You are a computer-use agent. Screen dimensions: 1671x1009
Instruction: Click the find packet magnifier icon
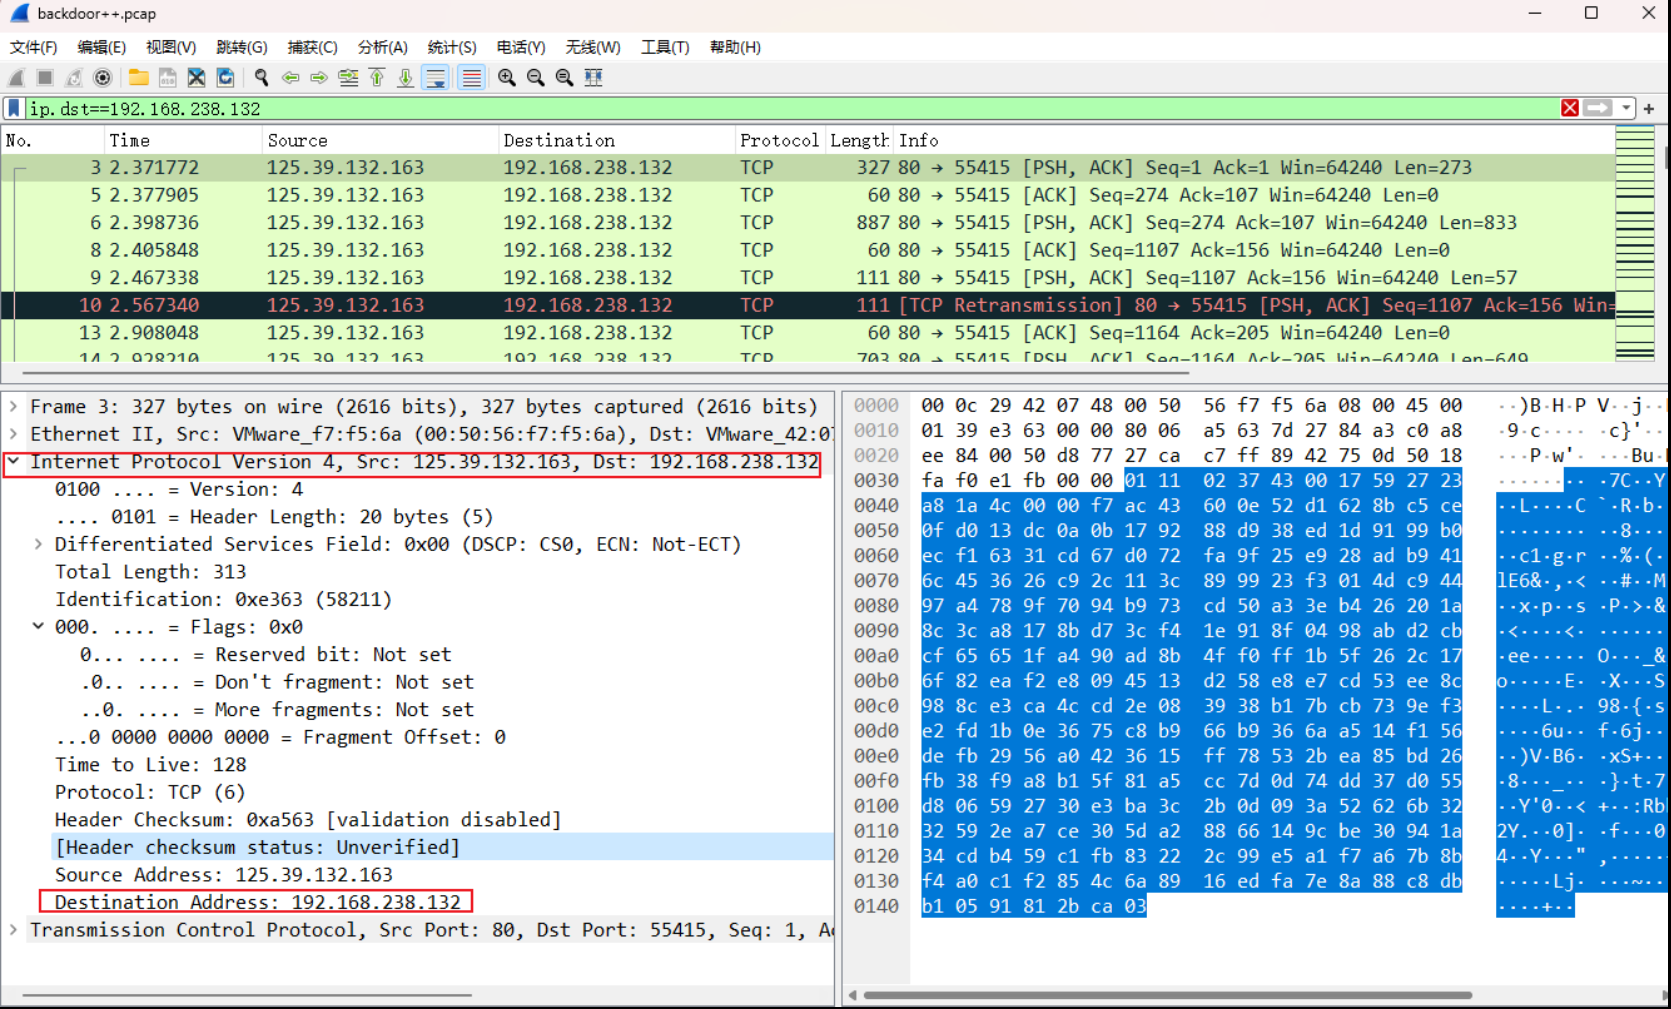tap(262, 78)
